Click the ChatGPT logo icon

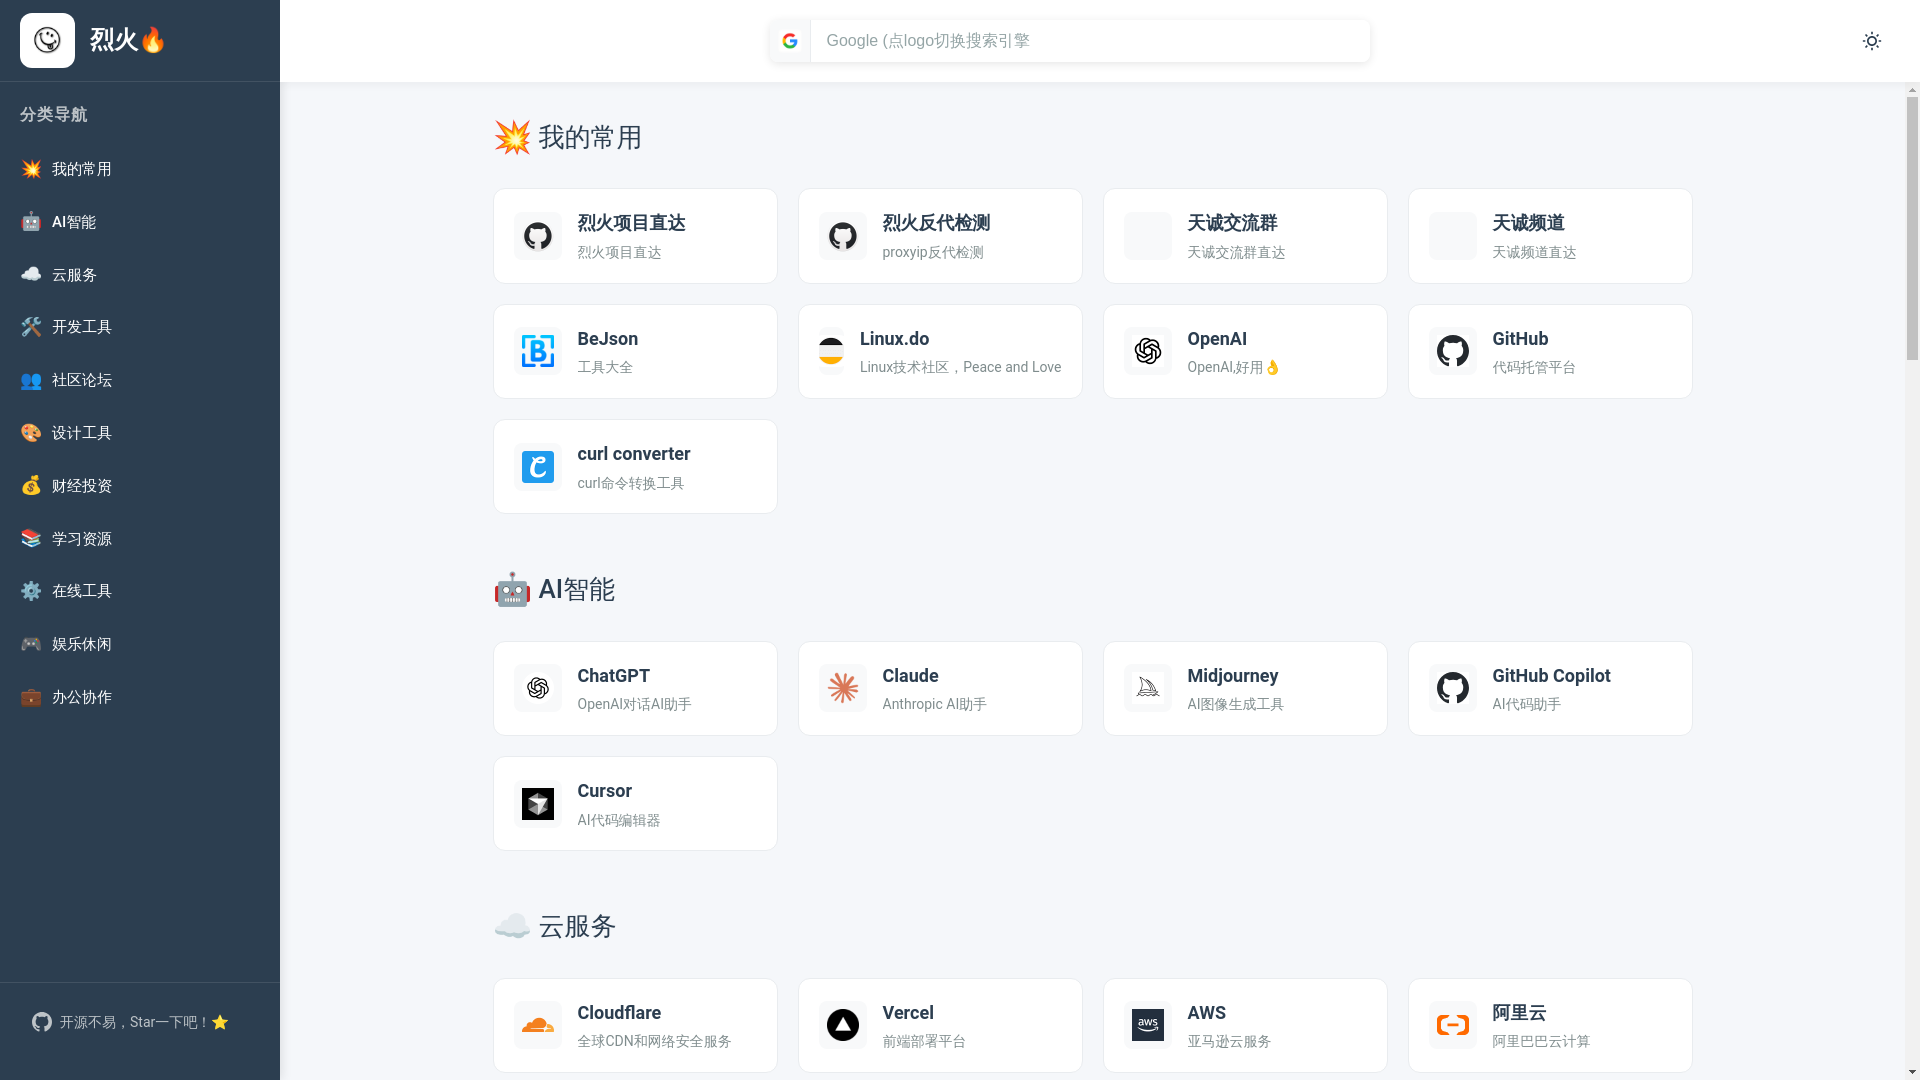[538, 688]
